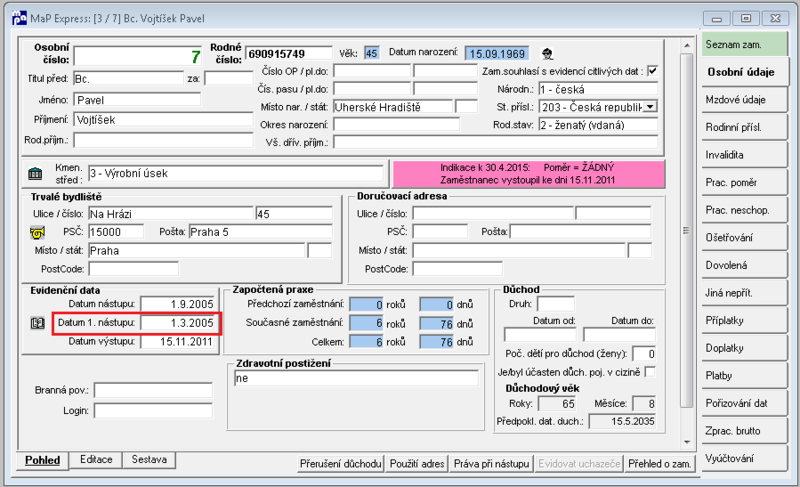Click the pink Indikace status banner
The image size is (800, 487).
click(x=529, y=174)
